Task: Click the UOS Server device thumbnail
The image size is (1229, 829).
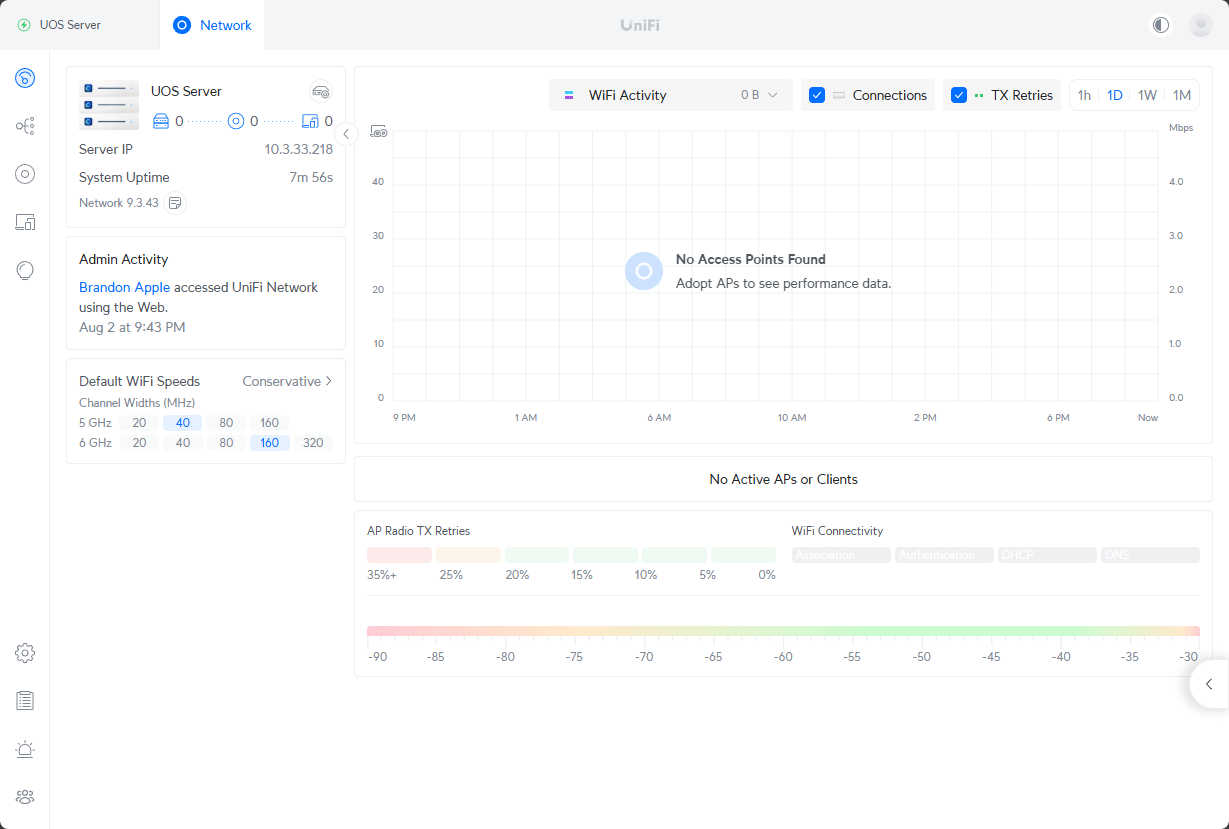Action: tap(109, 106)
